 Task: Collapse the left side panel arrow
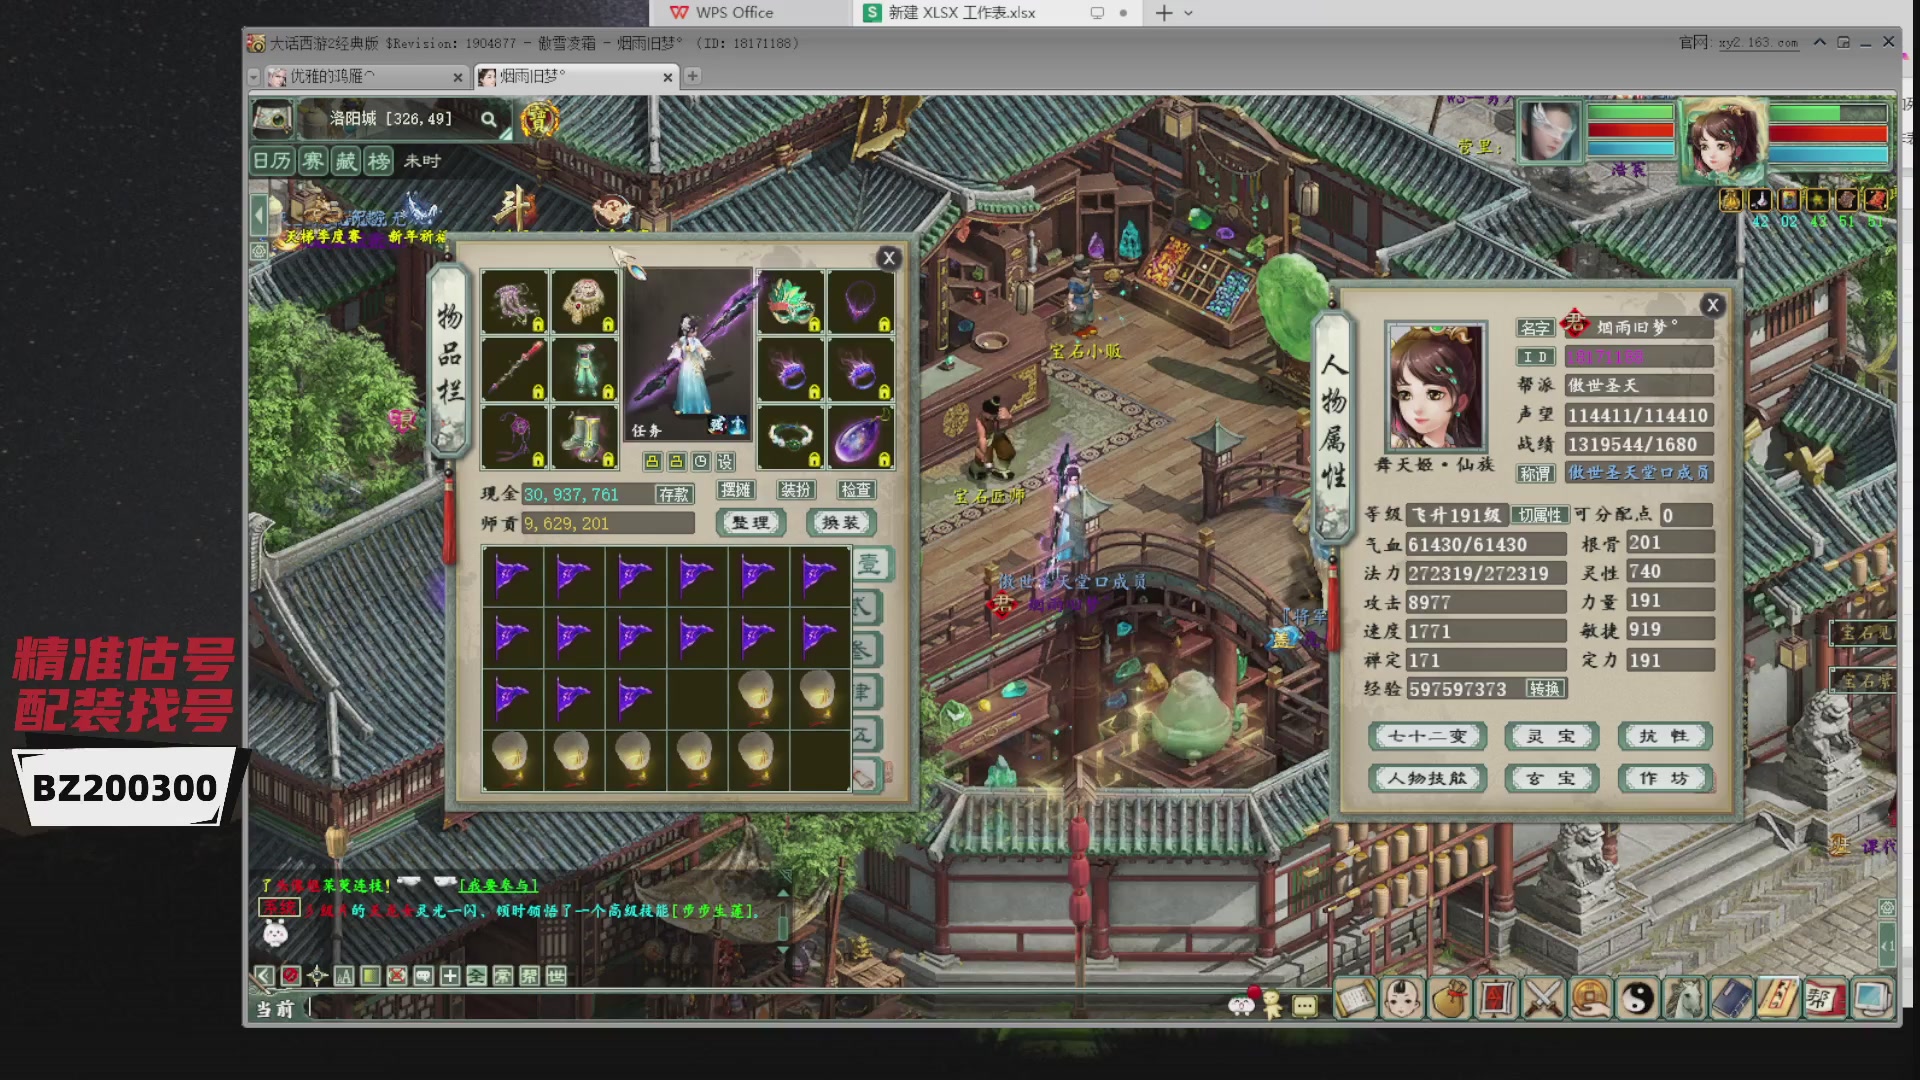(259, 214)
